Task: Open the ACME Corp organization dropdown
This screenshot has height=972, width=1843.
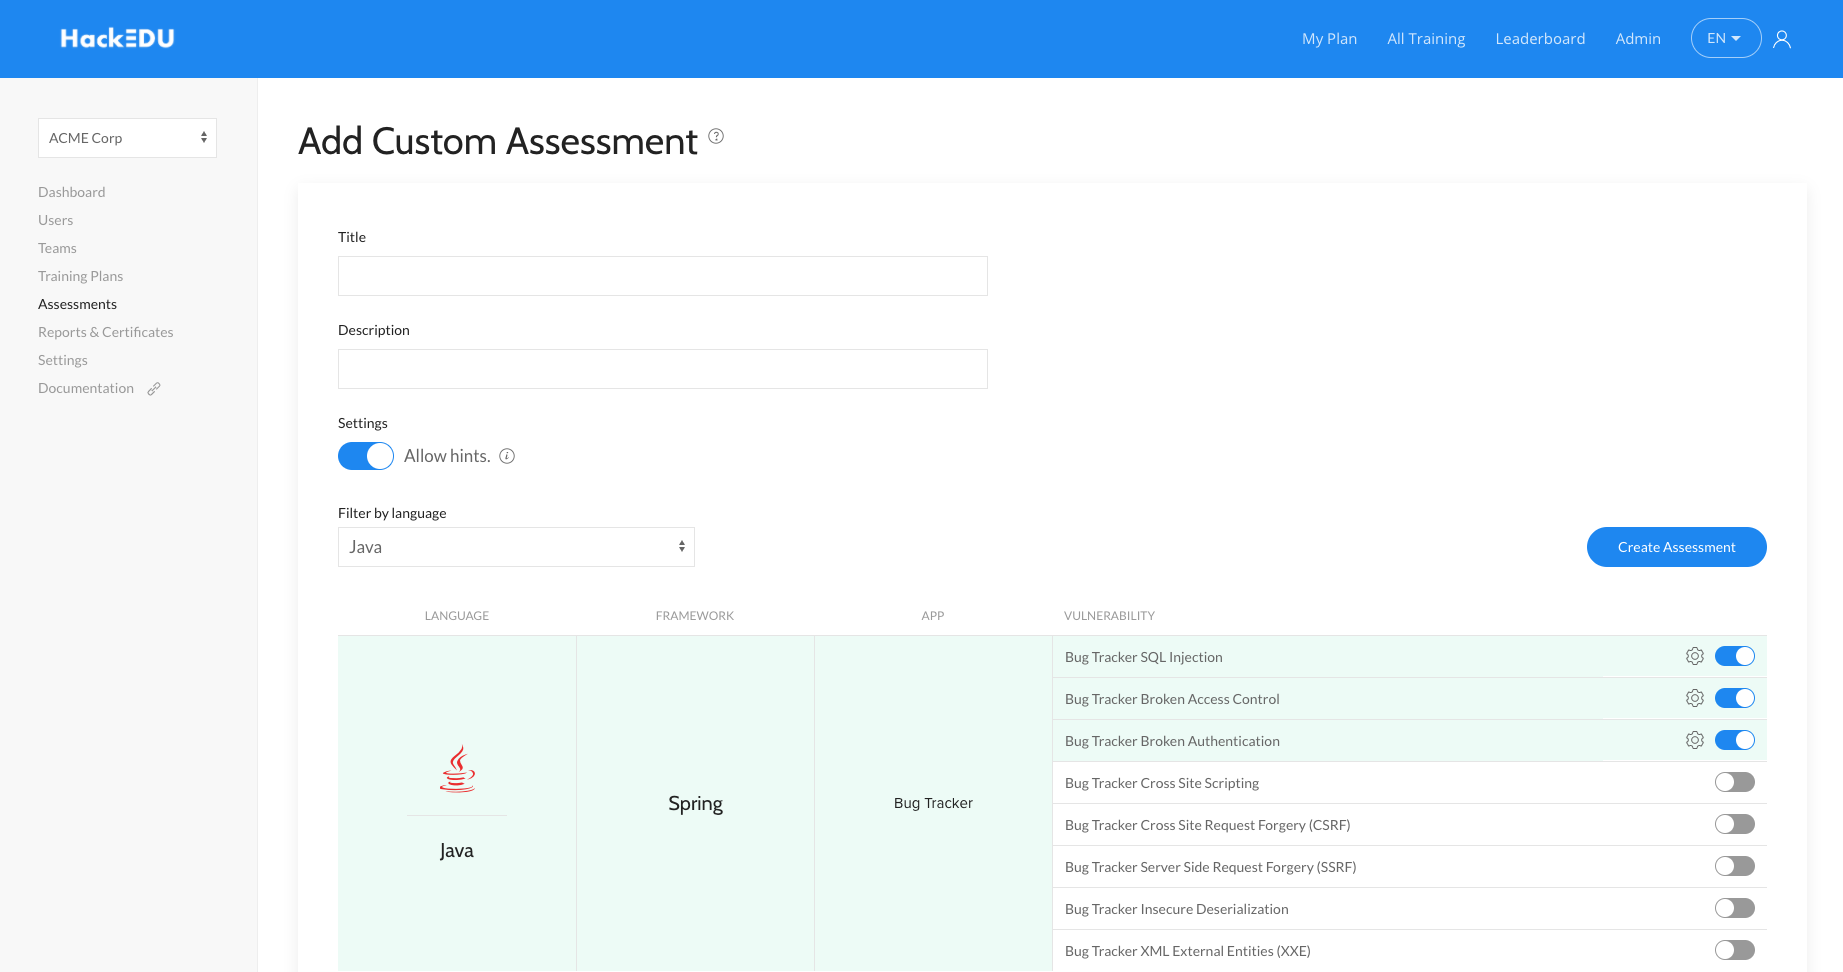Action: pos(127,138)
